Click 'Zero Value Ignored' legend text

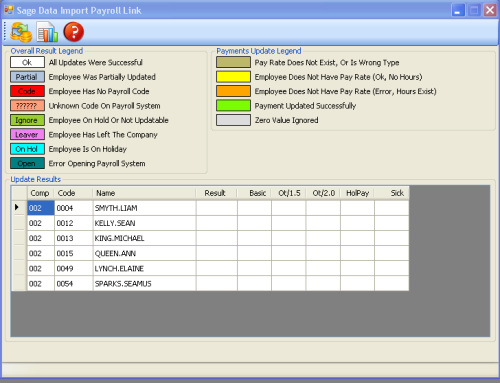(286, 120)
